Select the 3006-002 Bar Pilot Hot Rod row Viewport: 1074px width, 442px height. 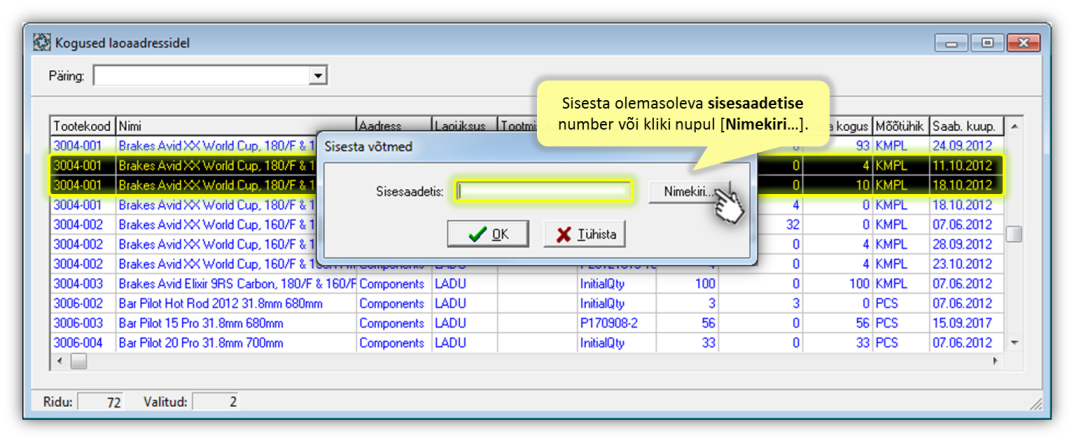(200, 303)
